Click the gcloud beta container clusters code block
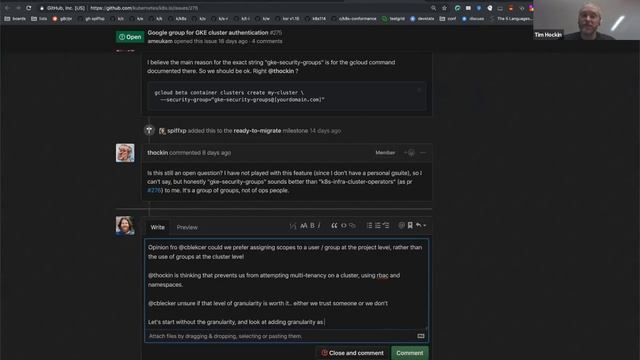 coord(287,96)
